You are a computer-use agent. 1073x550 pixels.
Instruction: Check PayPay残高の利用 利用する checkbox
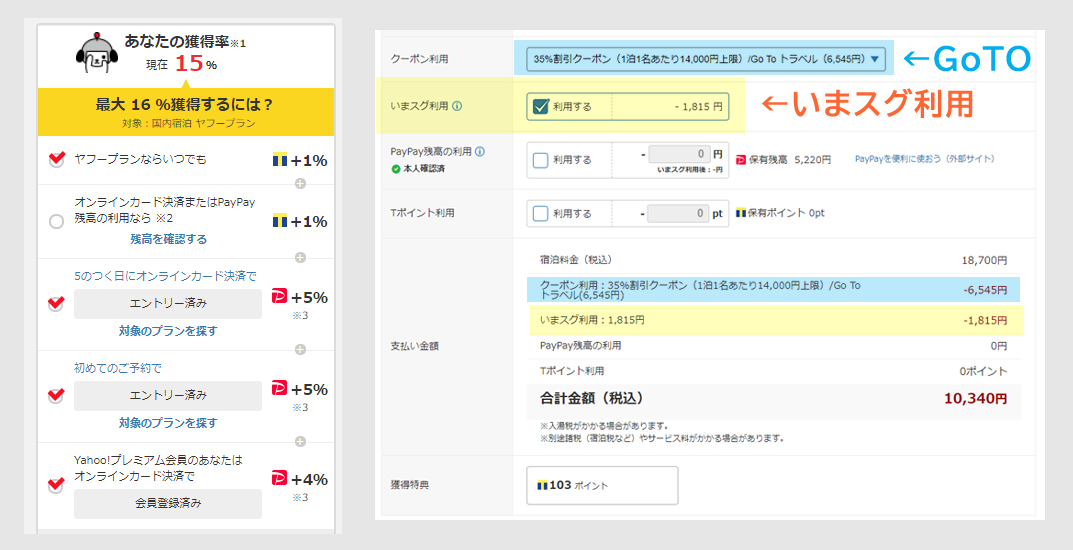coord(541,160)
